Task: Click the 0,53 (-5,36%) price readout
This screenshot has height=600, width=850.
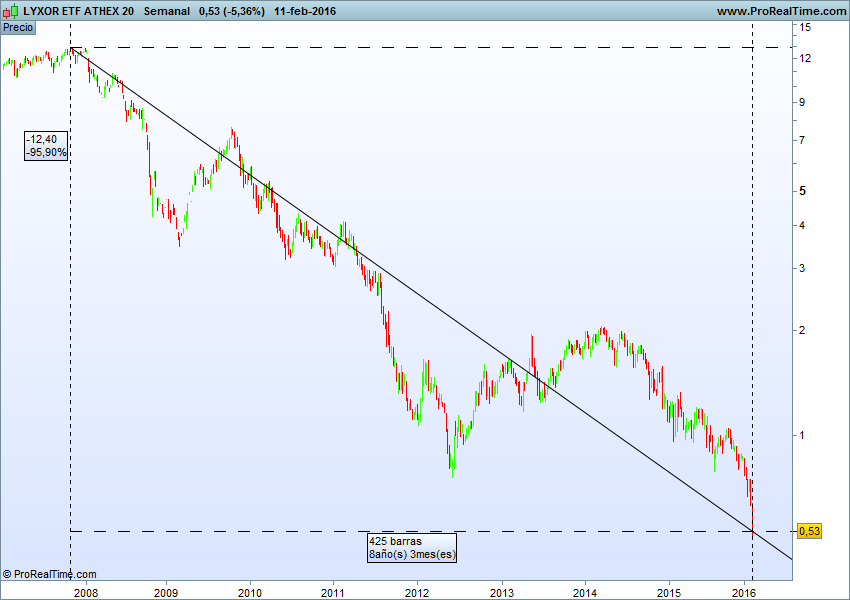Action: click(232, 11)
